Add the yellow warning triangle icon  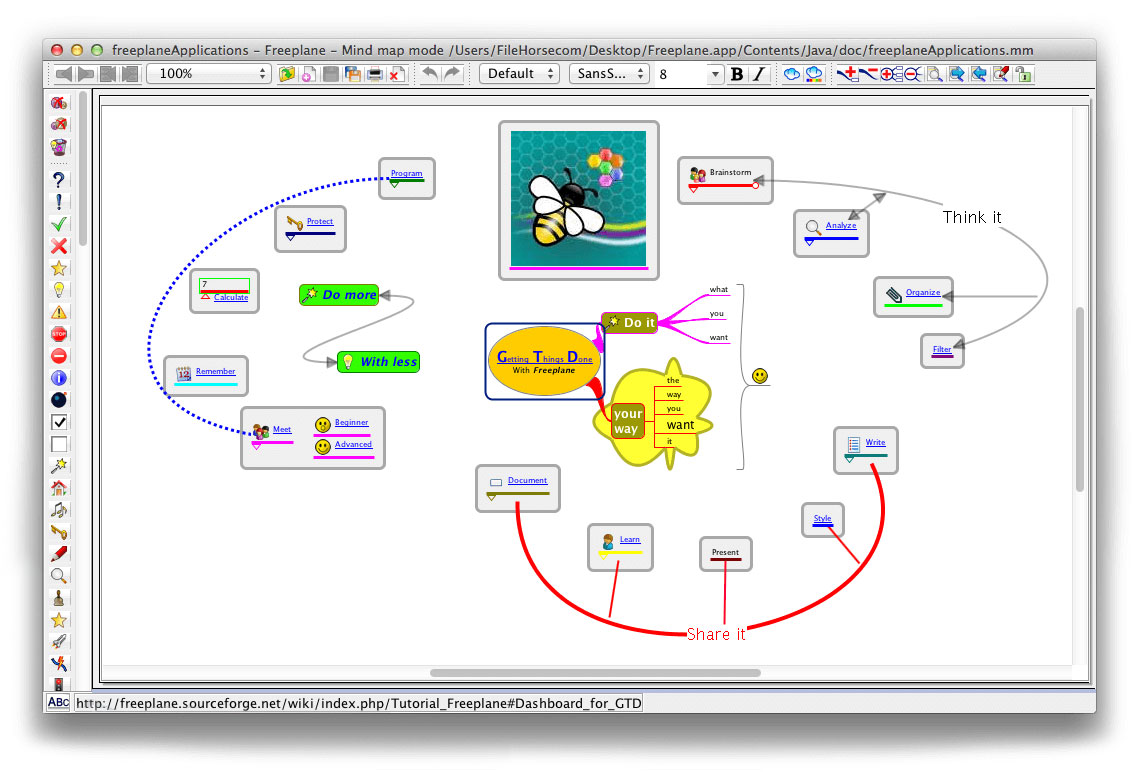(59, 312)
